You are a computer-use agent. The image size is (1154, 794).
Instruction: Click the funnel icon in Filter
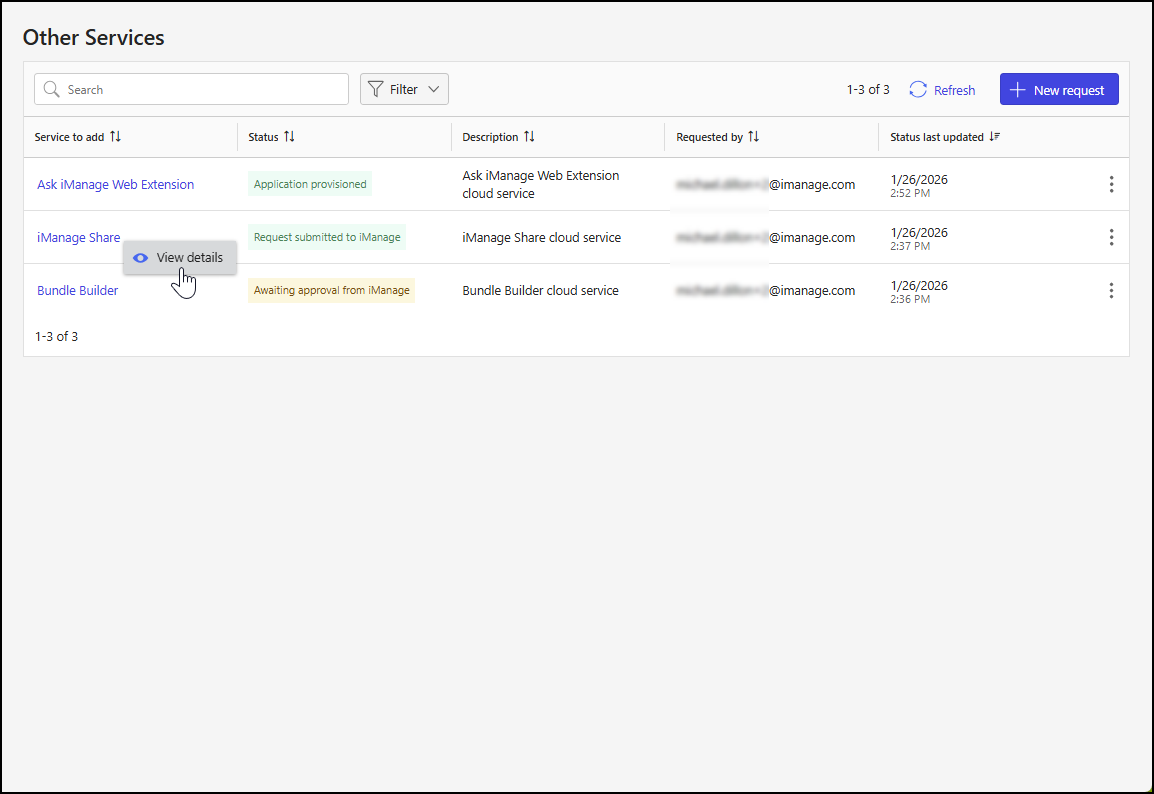(375, 89)
